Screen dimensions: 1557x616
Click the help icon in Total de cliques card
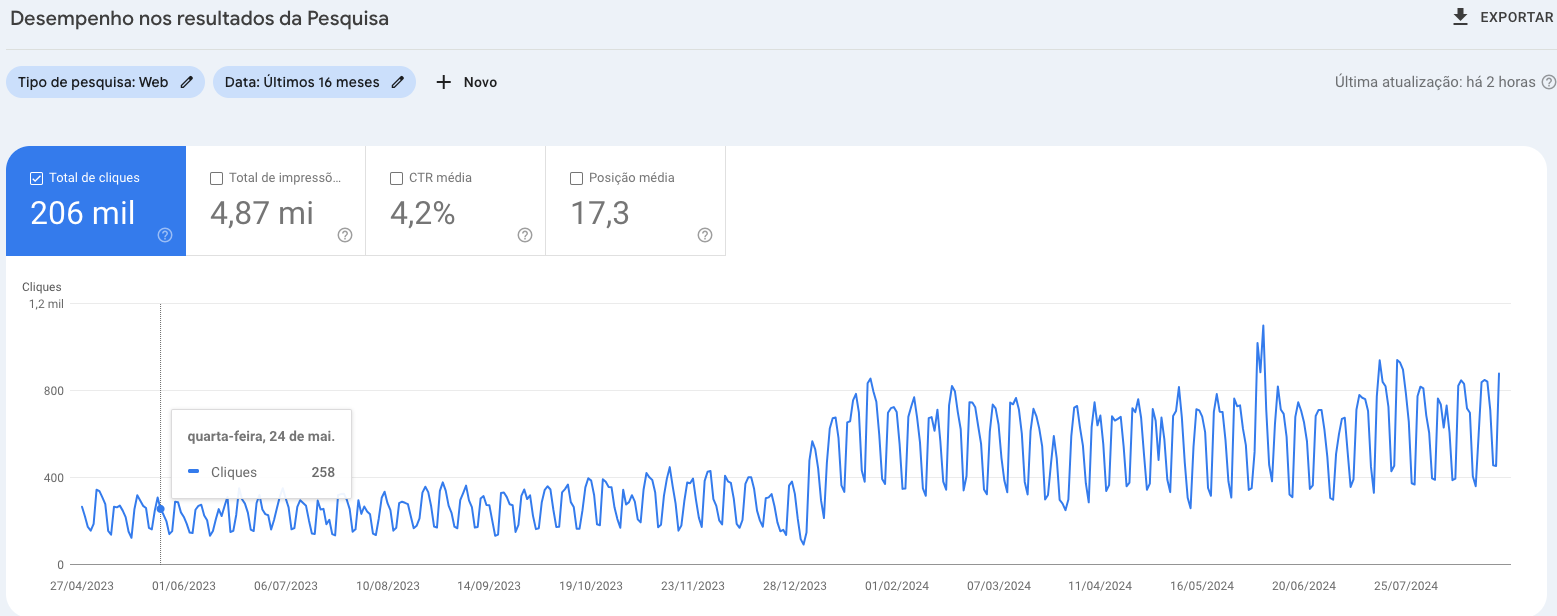click(165, 235)
